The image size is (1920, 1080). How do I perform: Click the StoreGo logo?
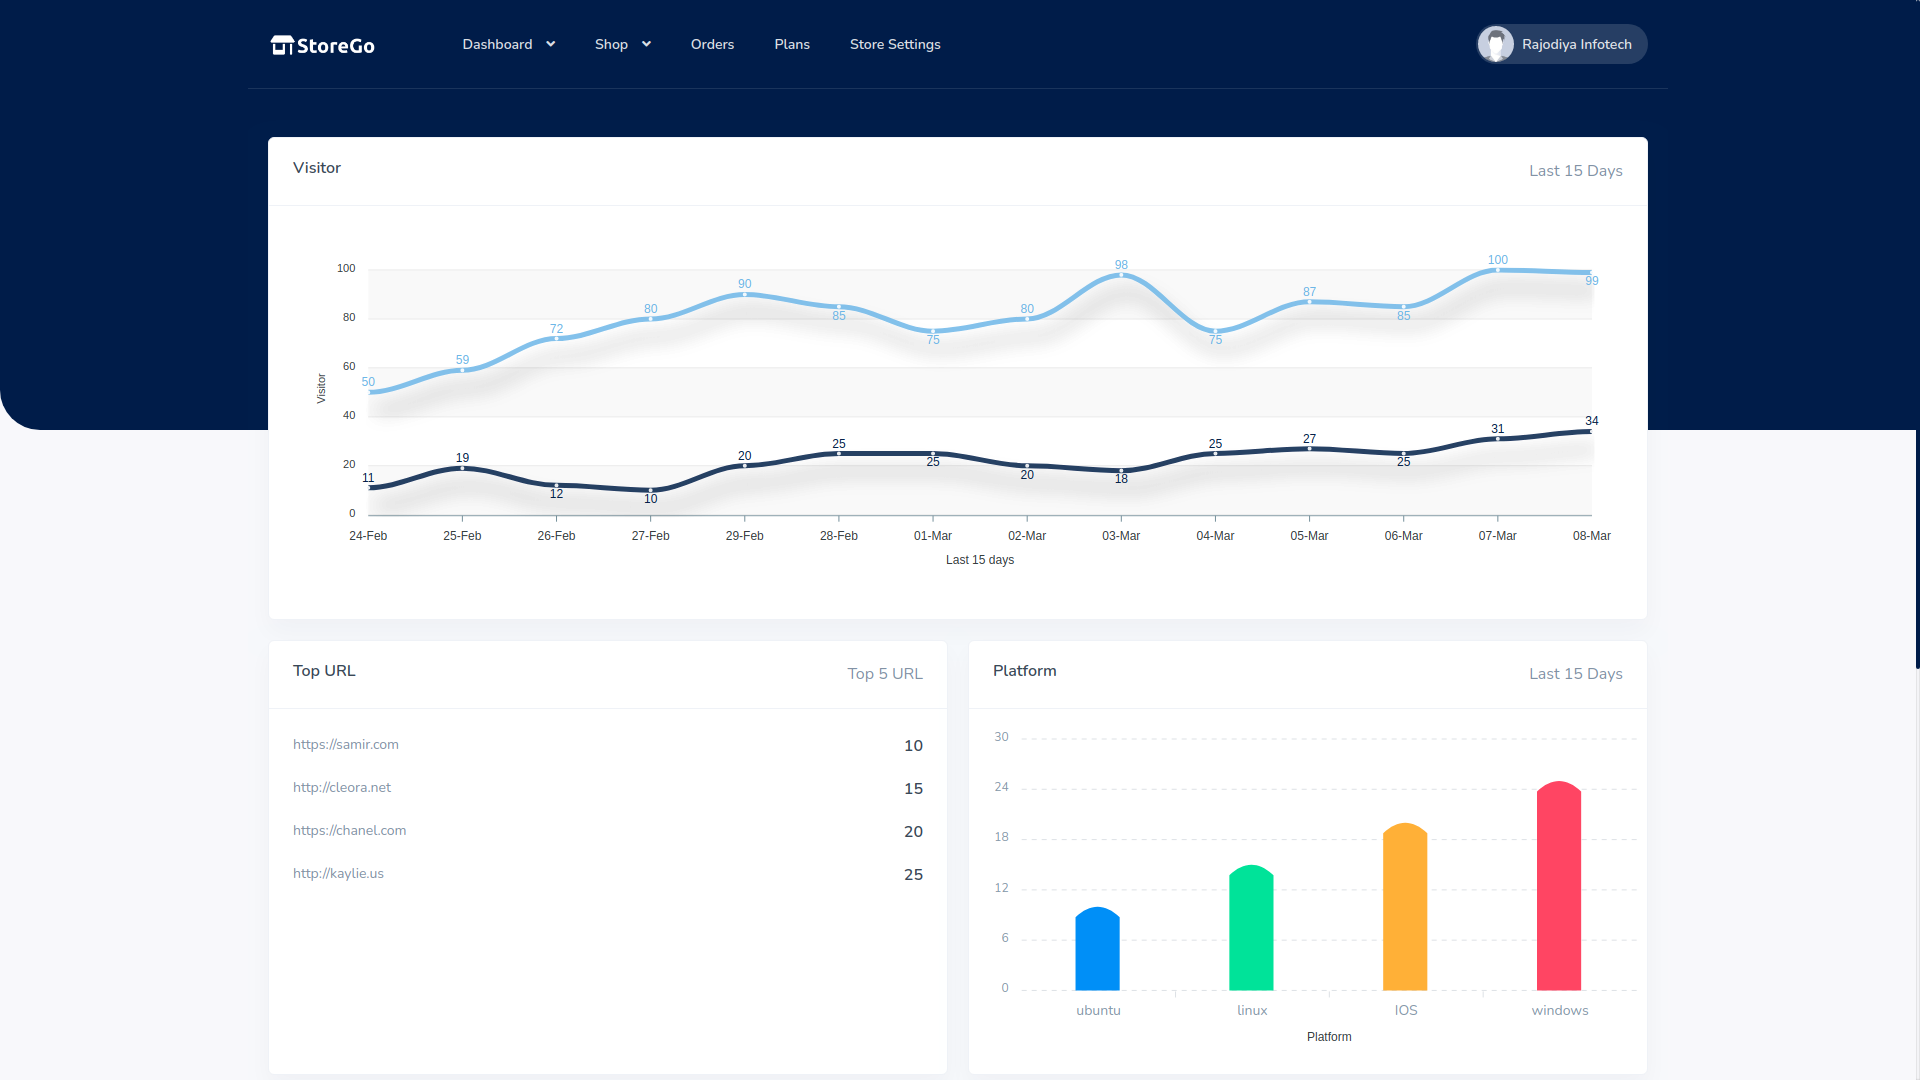(322, 45)
